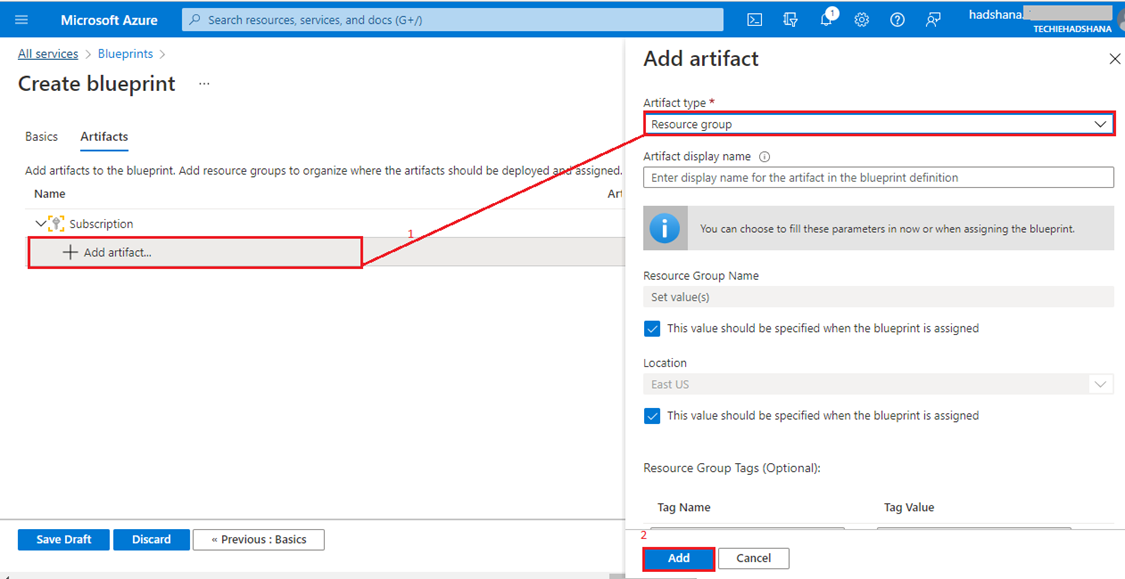Click the blue information icon in the banner
This screenshot has height=579, width=1125.
(665, 228)
